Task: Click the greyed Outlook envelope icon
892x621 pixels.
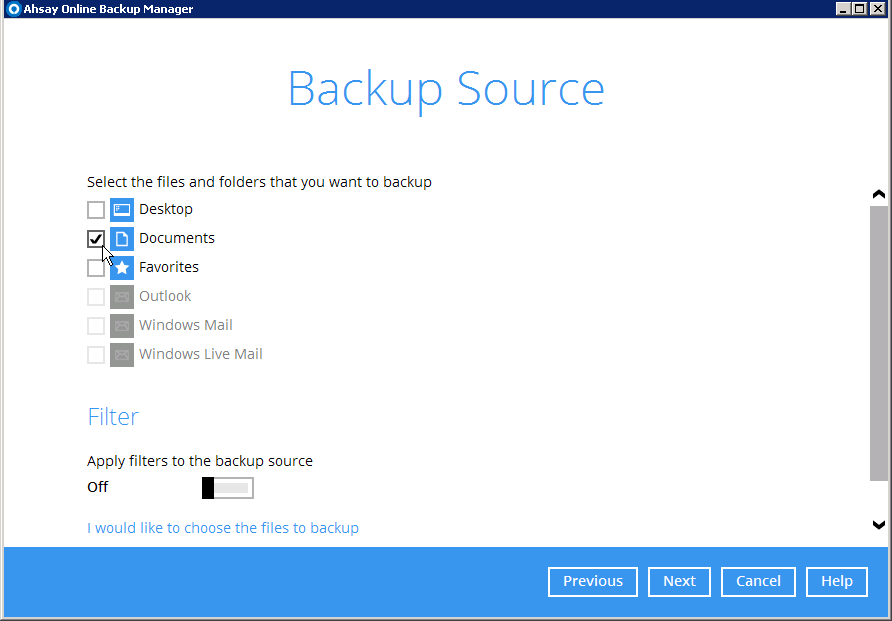Action: click(x=122, y=297)
